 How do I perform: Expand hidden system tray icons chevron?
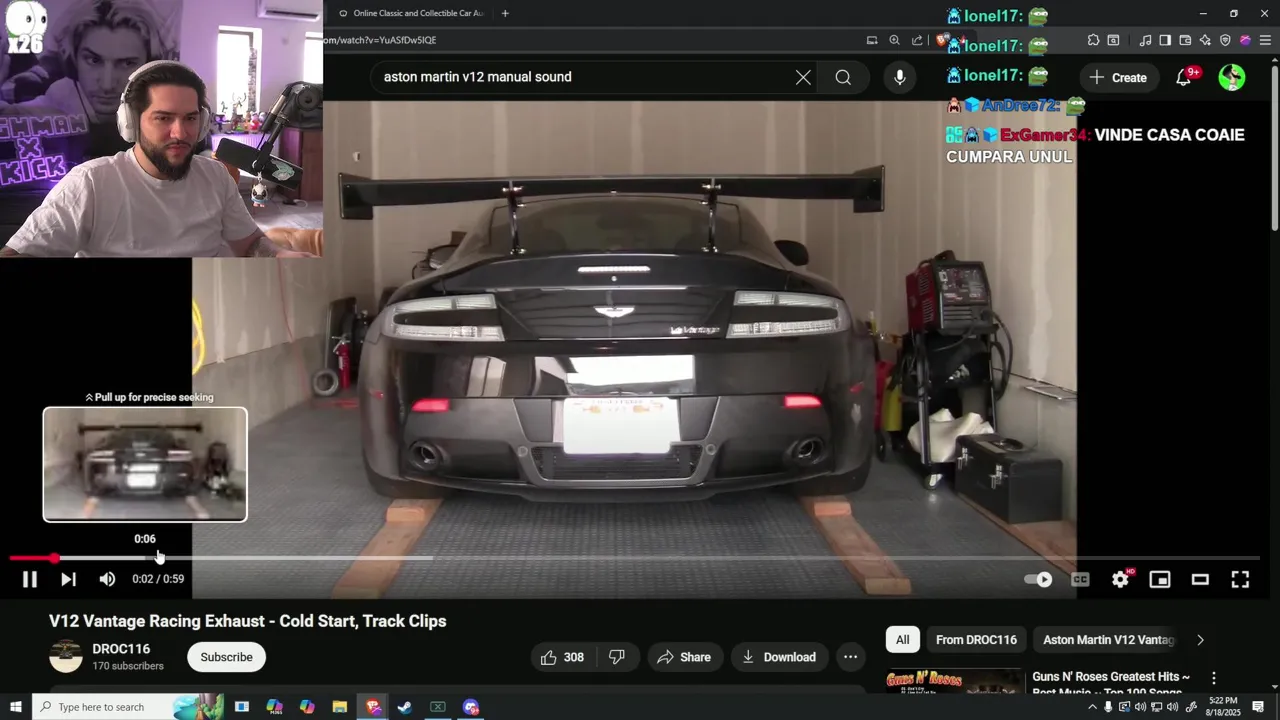1092,707
